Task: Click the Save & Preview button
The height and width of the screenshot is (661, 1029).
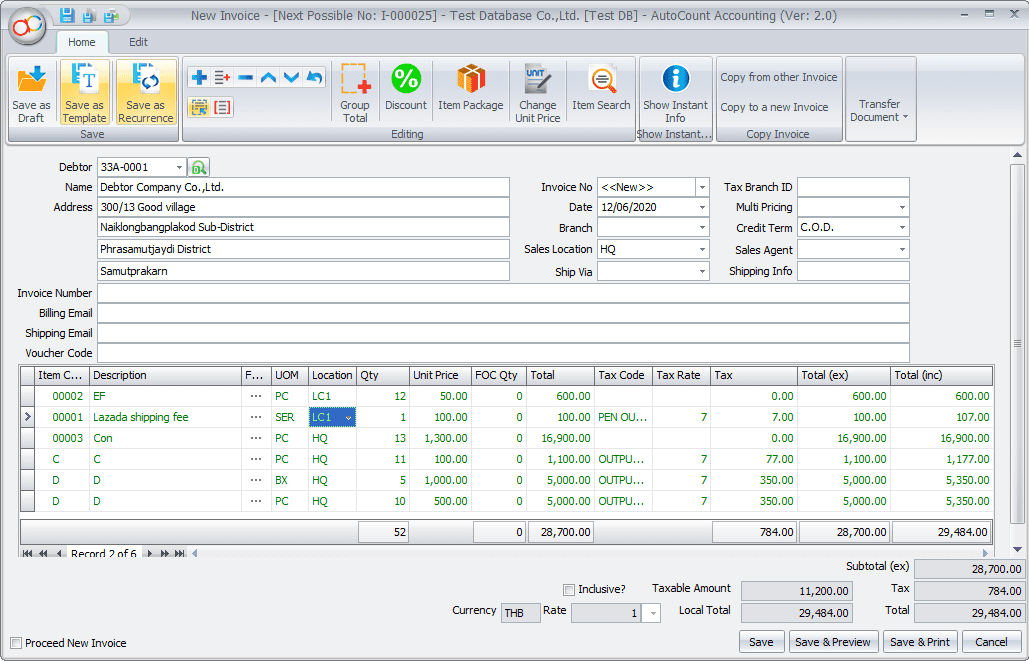Action: [832, 642]
